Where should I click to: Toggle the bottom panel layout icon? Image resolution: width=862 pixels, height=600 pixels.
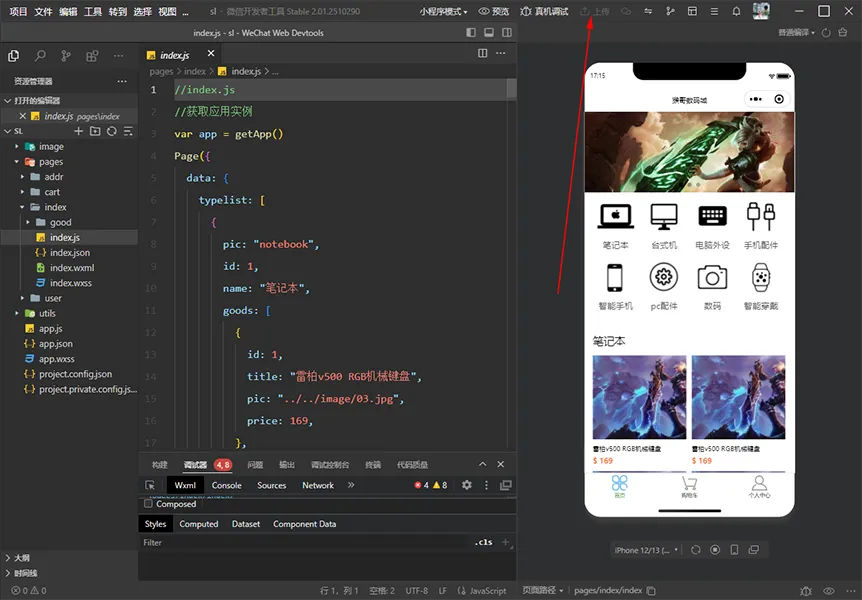pyautogui.click(x=489, y=32)
